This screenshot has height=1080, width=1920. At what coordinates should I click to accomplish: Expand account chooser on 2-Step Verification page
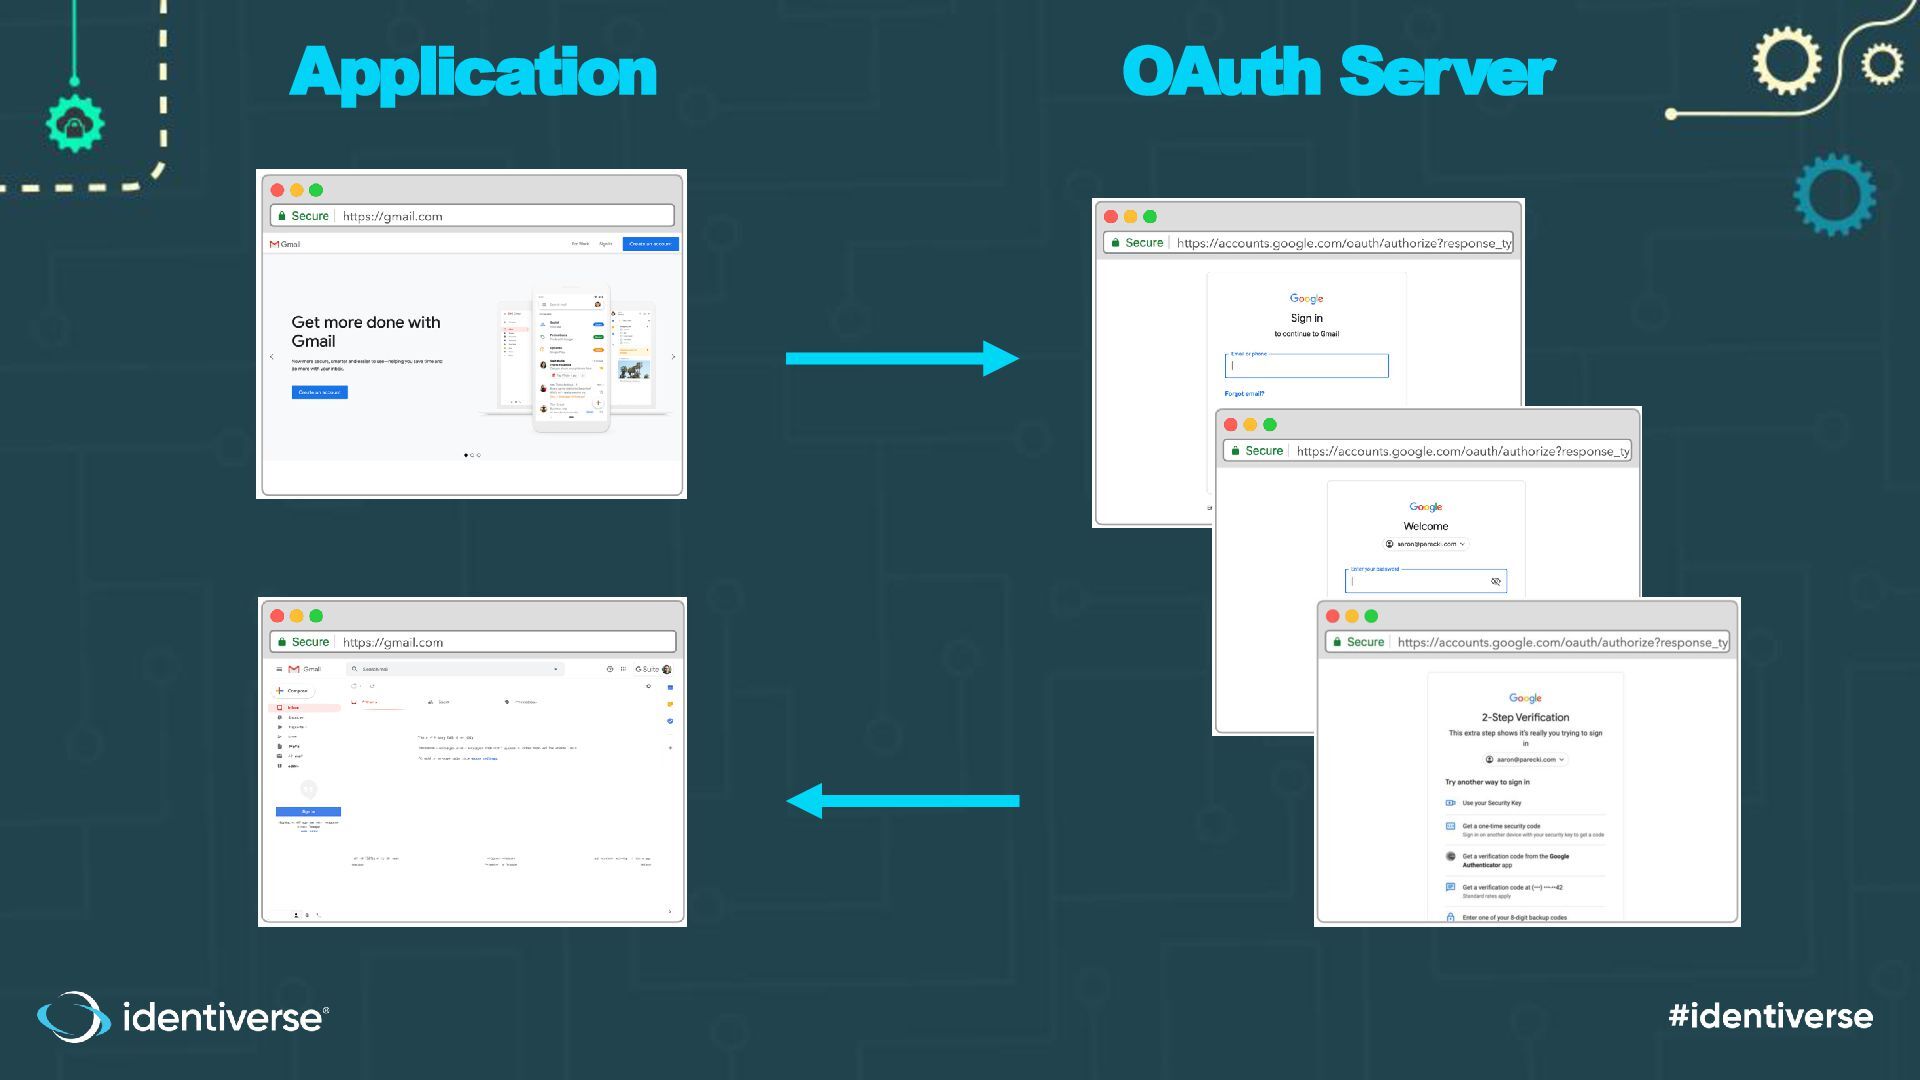(x=1525, y=760)
